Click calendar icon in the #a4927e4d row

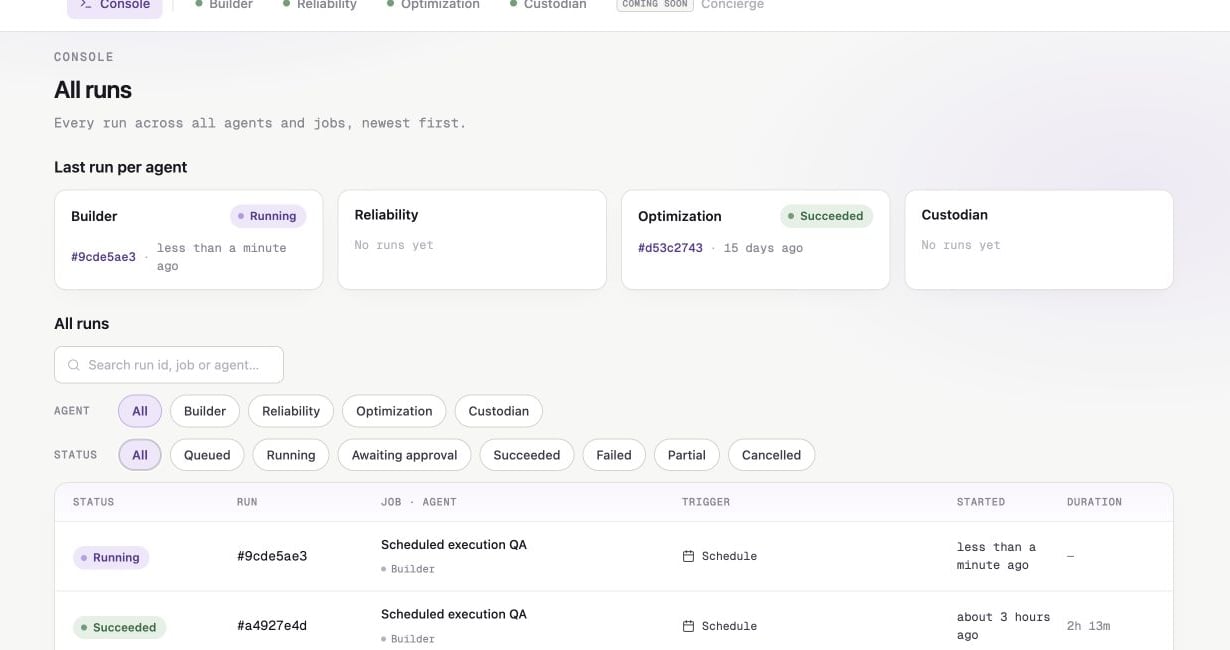pos(688,626)
